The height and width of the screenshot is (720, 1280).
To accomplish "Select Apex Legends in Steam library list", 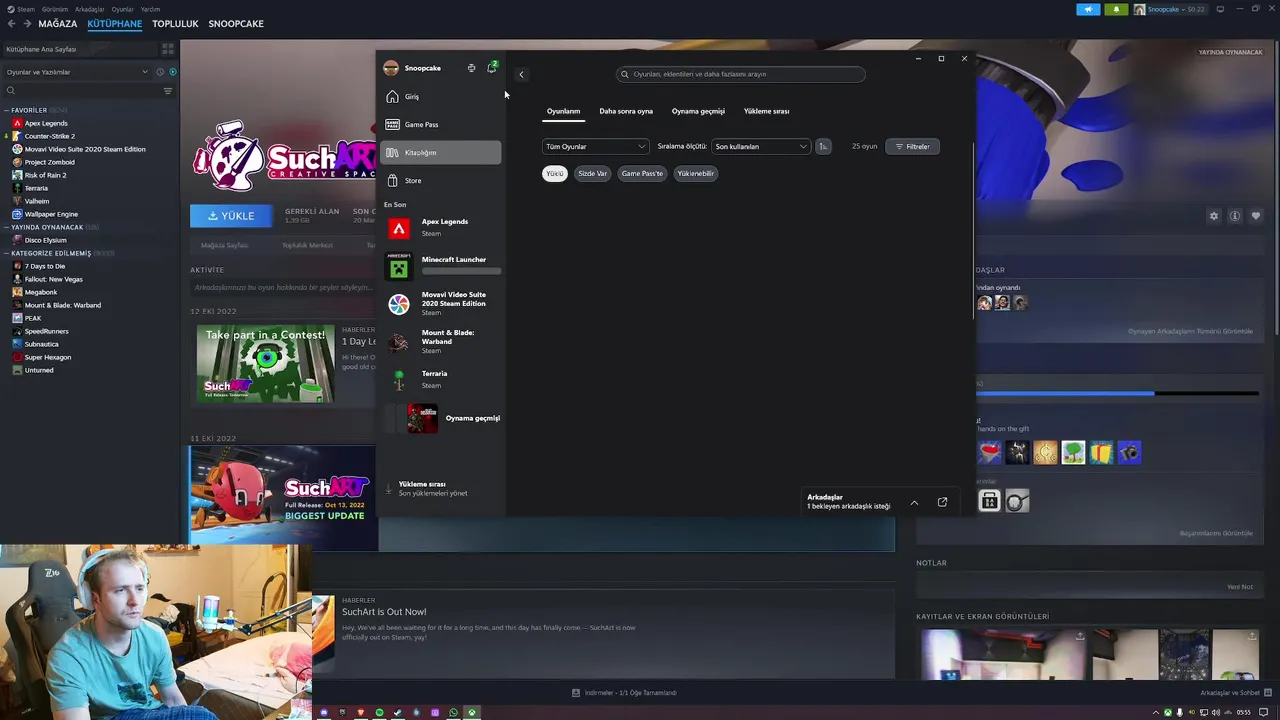I will [x=46, y=123].
